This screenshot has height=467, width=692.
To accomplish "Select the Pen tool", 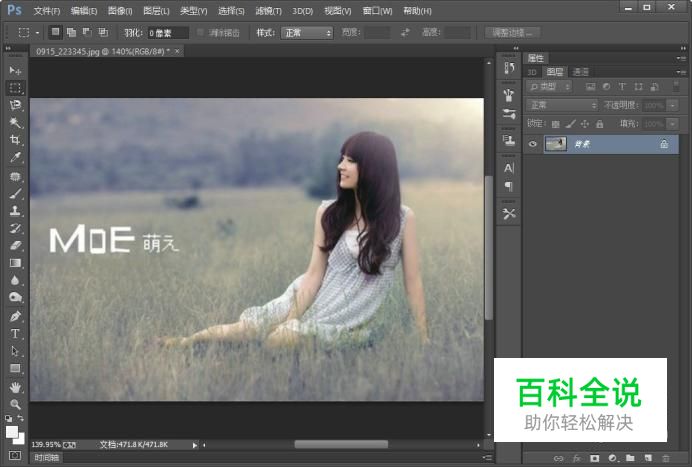I will tap(15, 316).
